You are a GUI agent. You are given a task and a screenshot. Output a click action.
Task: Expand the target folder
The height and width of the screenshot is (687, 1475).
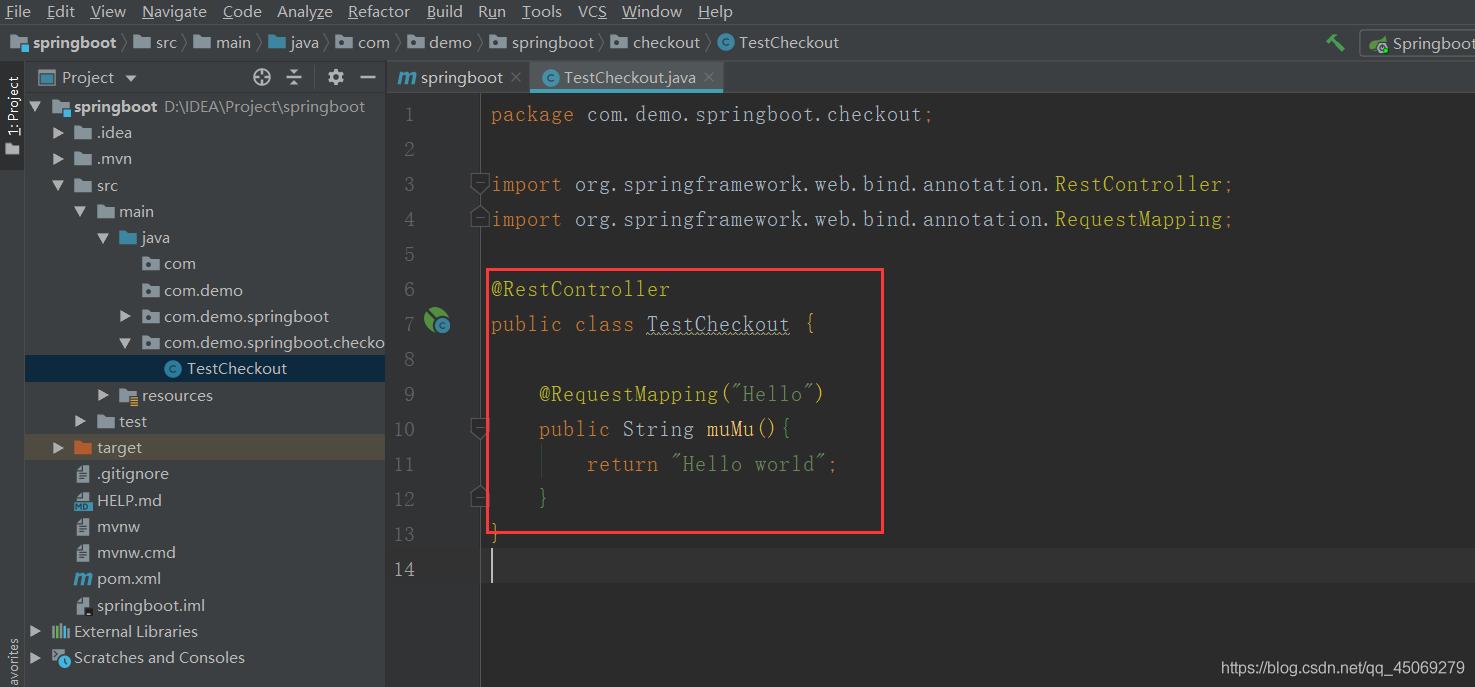coord(59,448)
